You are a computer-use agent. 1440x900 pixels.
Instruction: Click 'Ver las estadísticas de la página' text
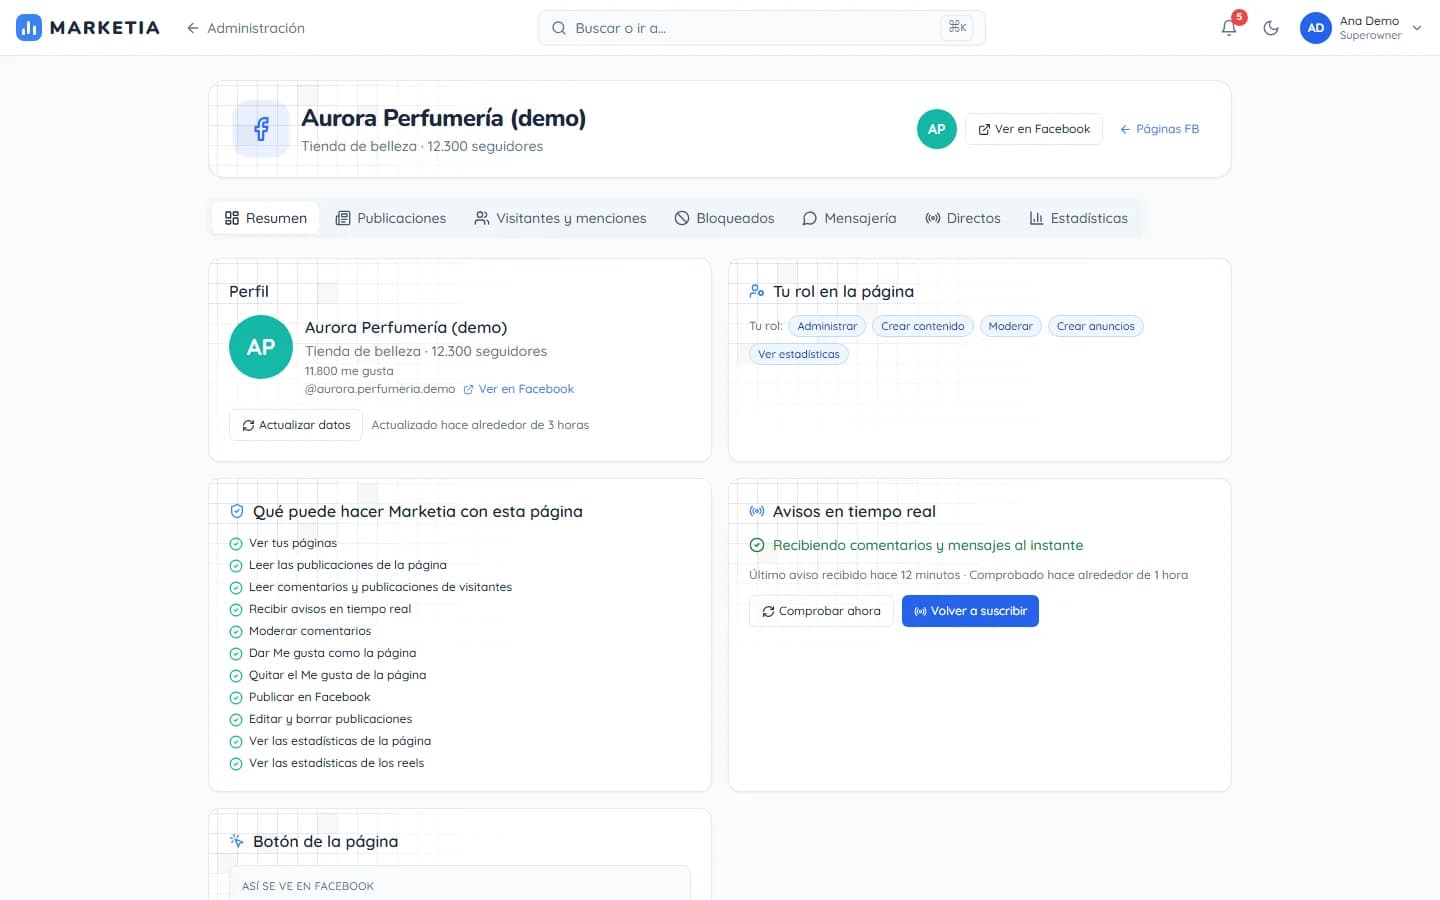point(340,741)
